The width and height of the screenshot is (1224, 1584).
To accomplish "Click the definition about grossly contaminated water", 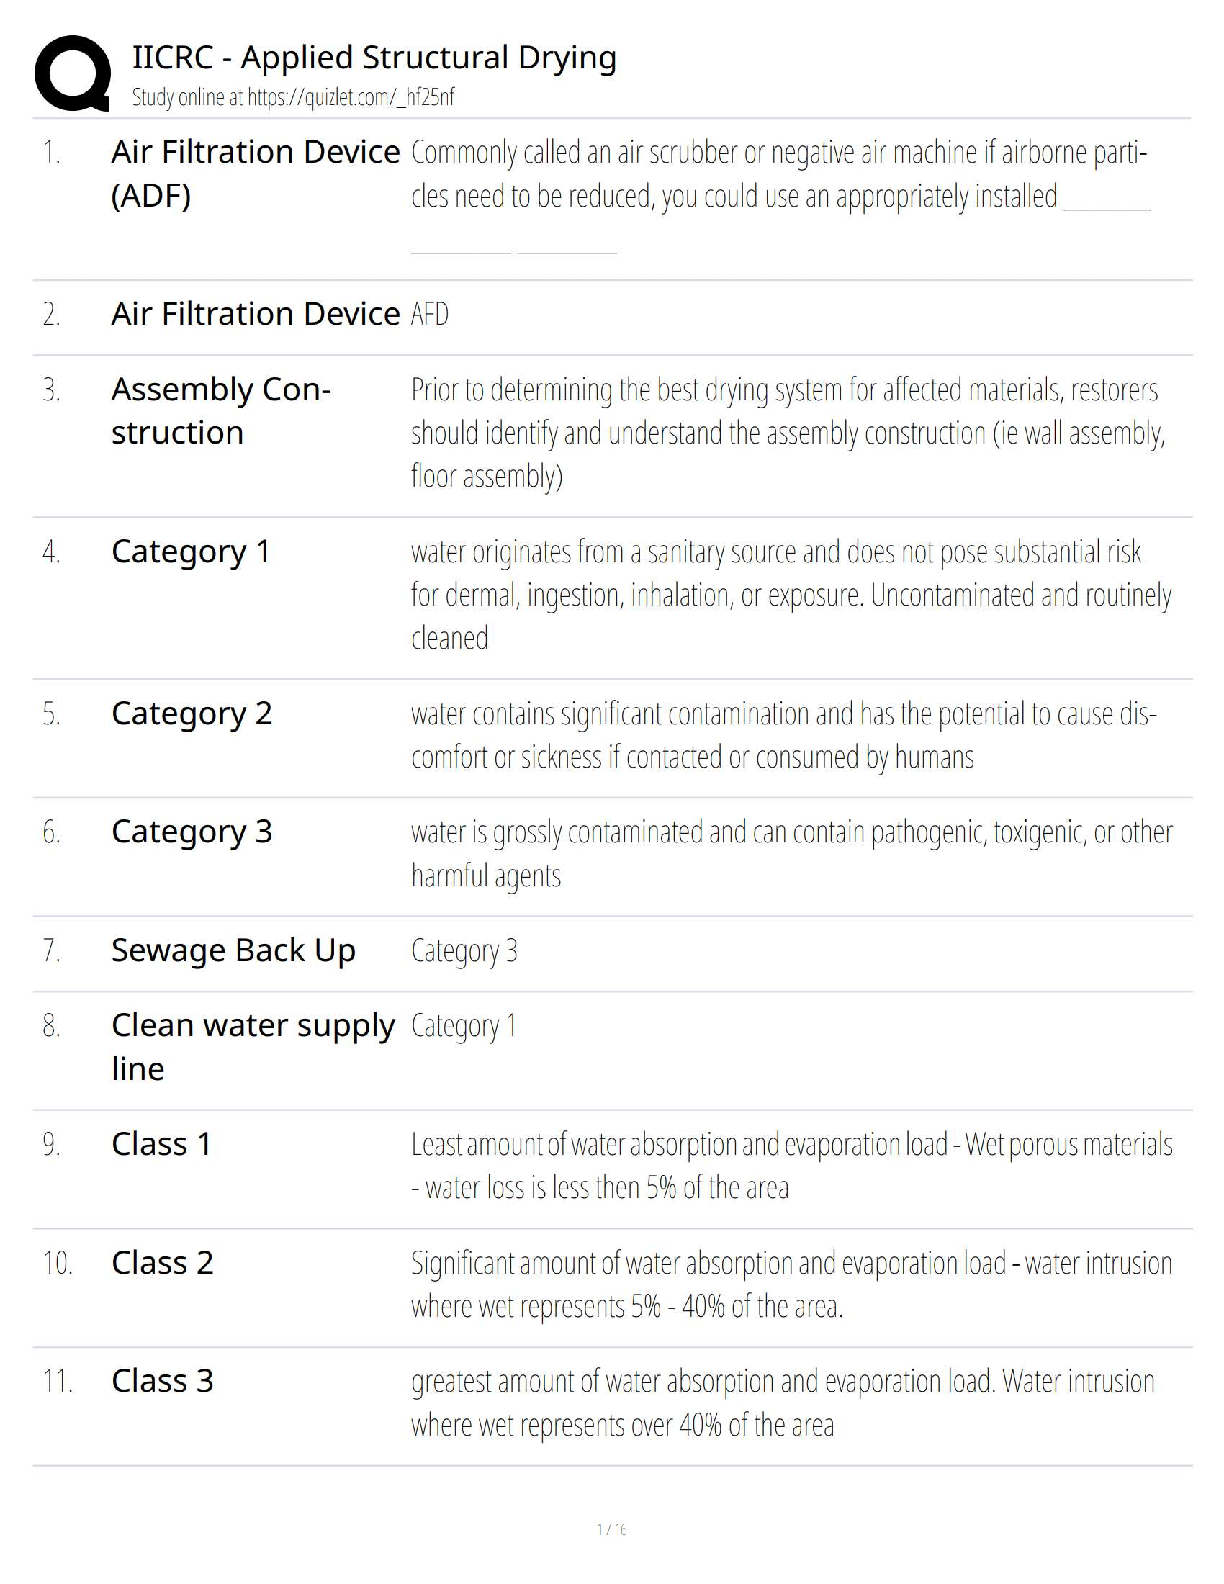I will tap(791, 853).
